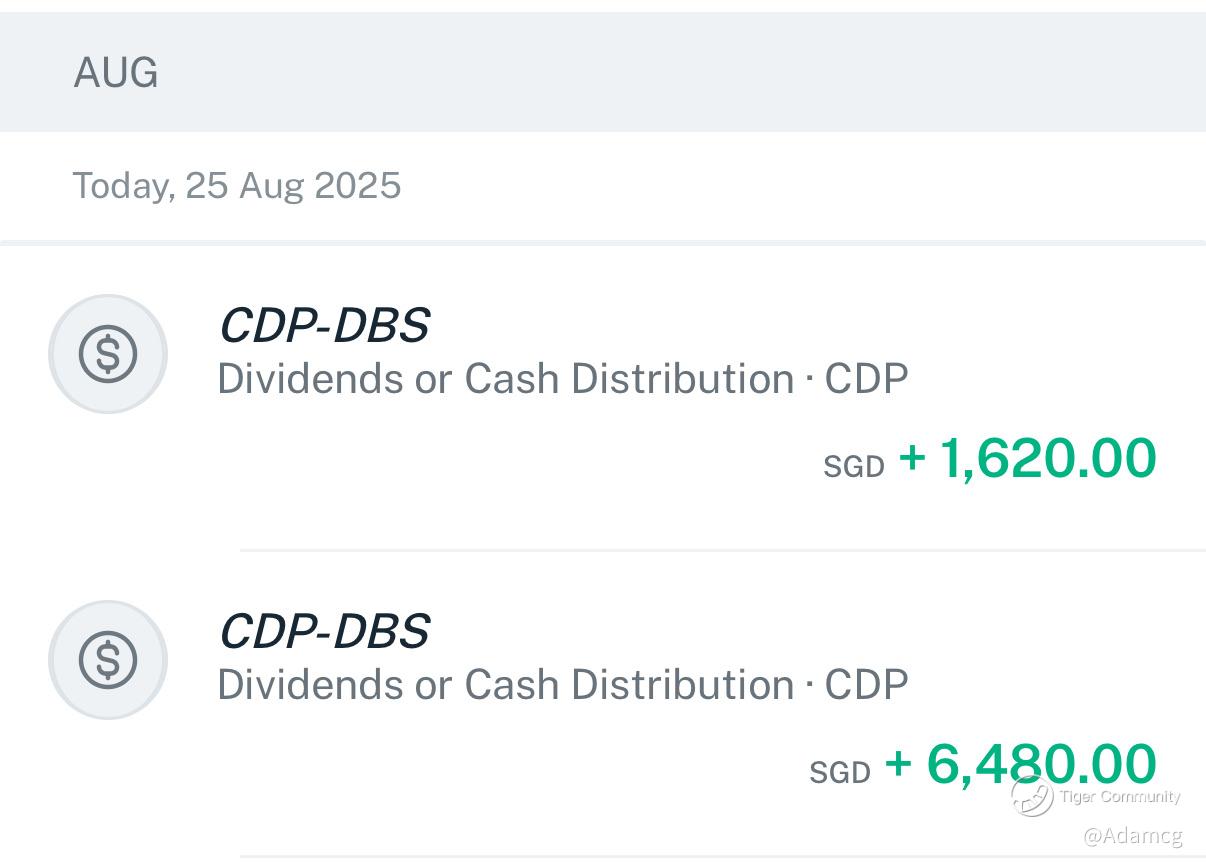Select the AUG month header
The height and width of the screenshot is (863, 1206).
click(116, 73)
